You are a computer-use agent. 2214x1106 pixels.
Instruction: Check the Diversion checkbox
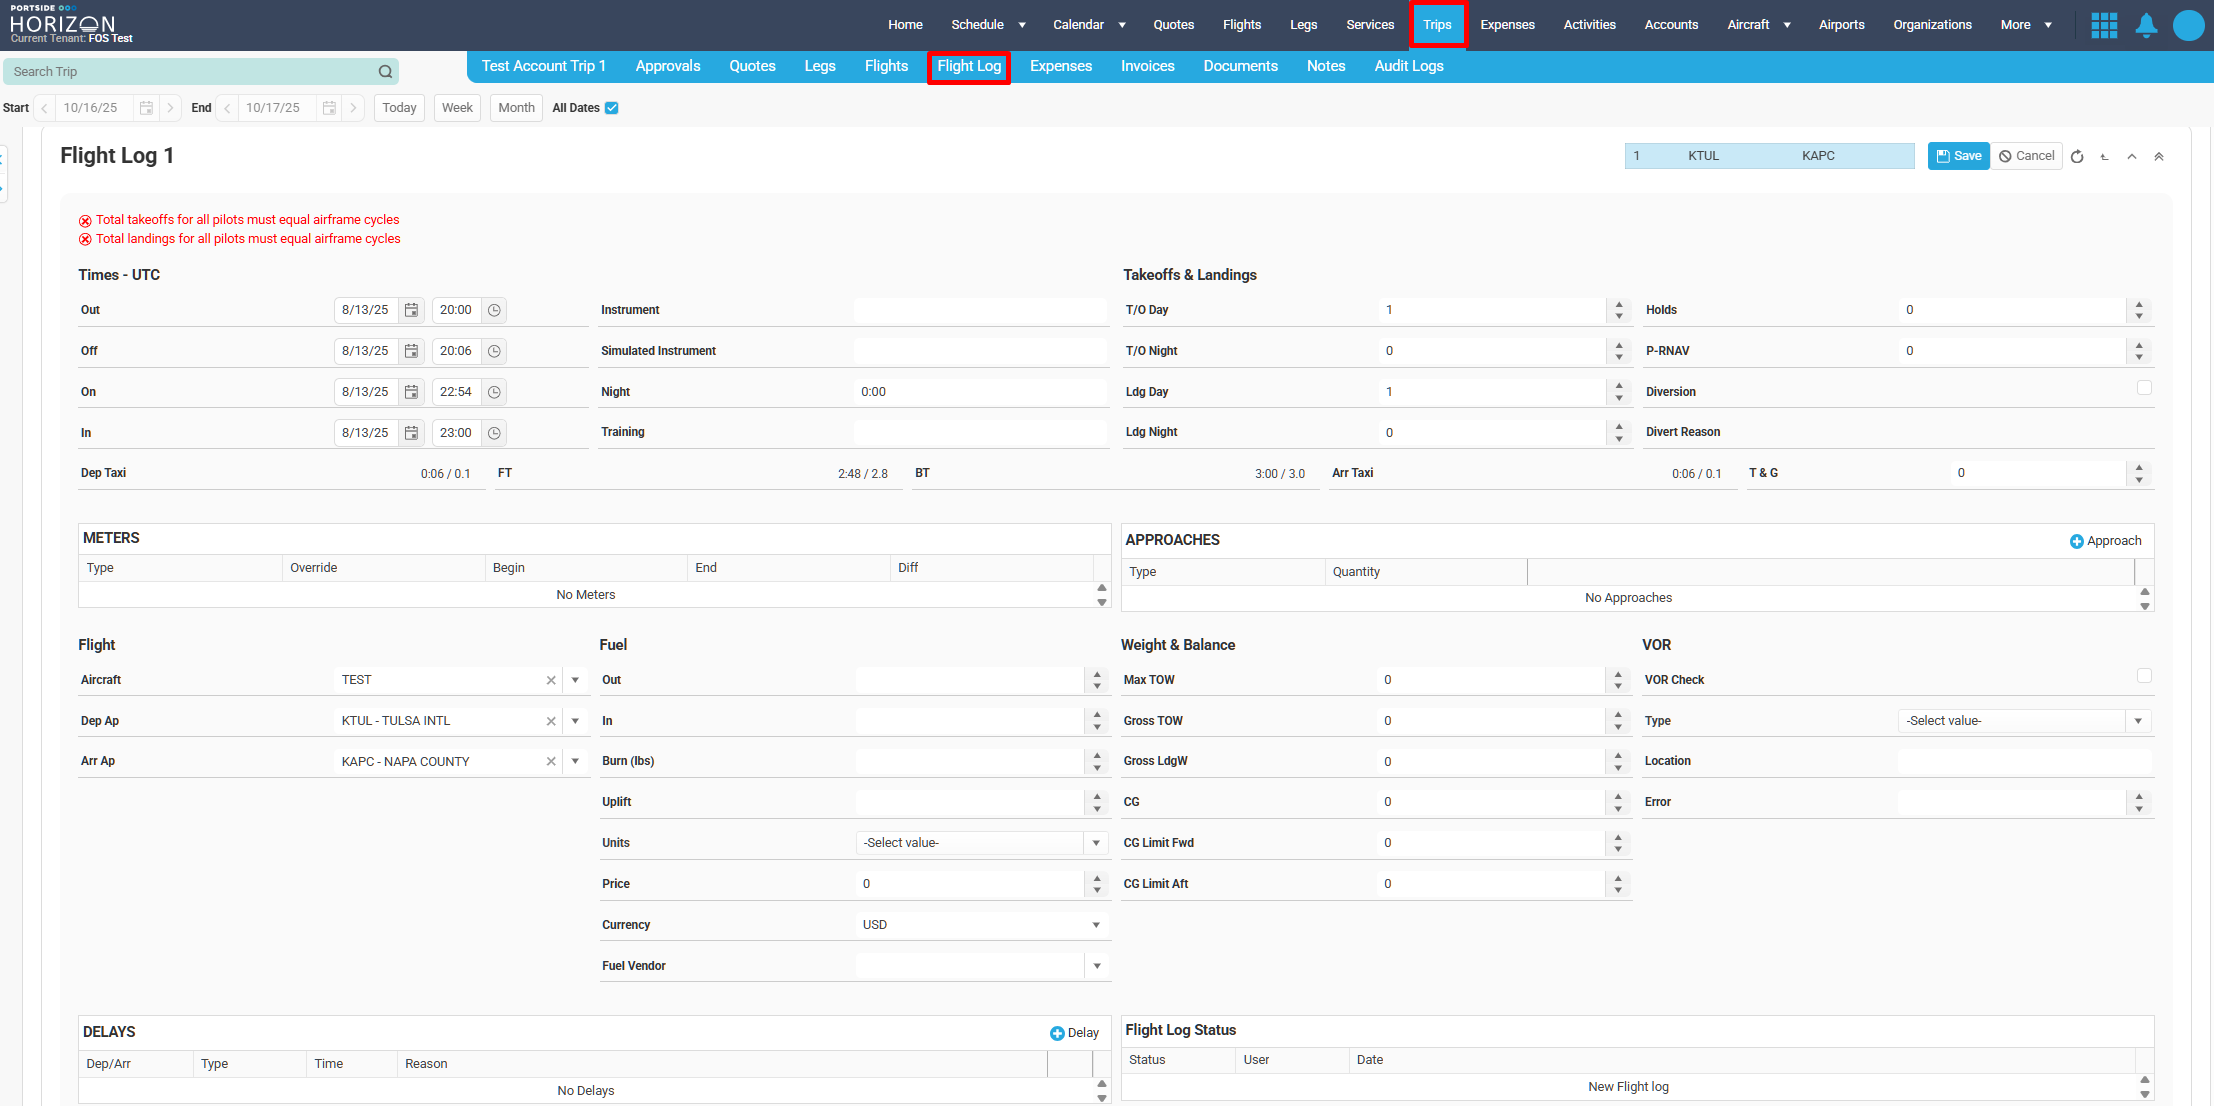[2144, 388]
